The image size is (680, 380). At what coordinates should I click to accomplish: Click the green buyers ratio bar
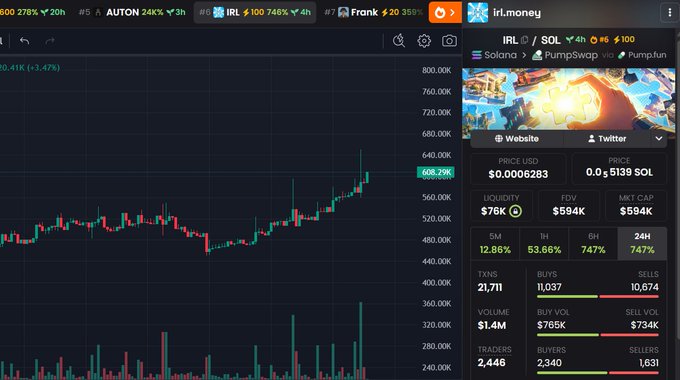pos(572,373)
